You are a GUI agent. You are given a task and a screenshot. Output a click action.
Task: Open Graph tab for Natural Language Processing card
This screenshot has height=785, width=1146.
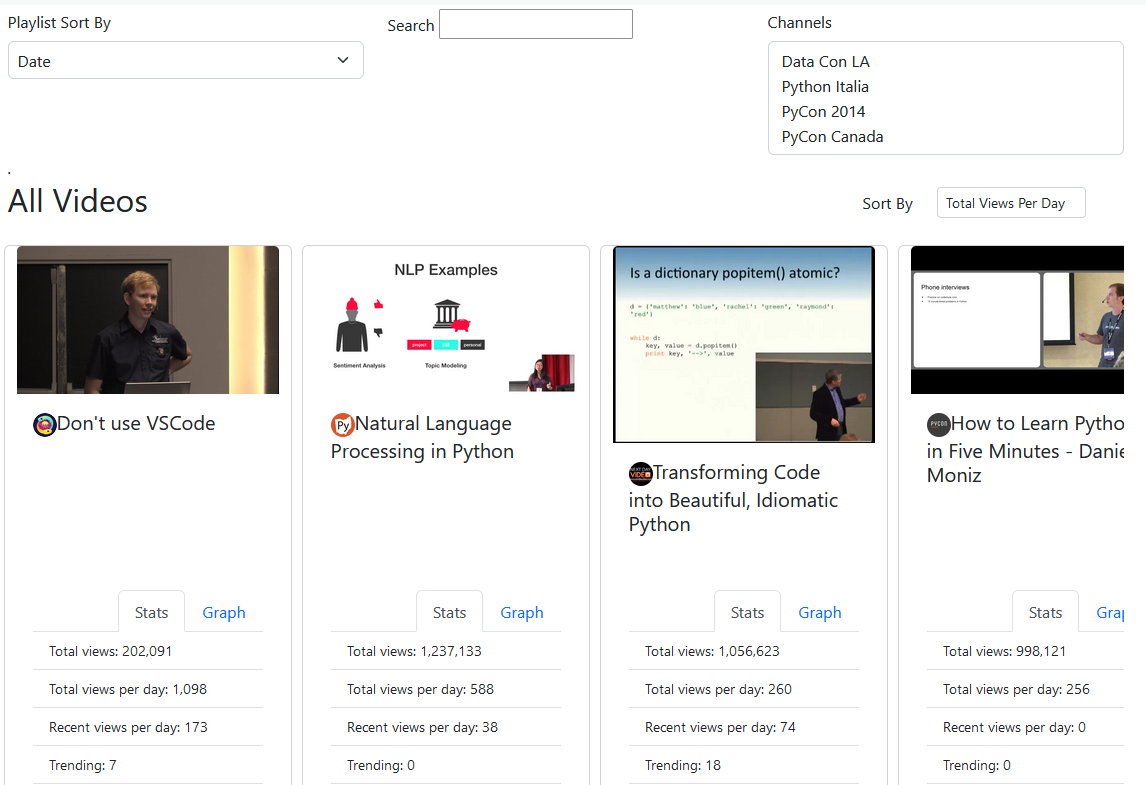tap(521, 613)
